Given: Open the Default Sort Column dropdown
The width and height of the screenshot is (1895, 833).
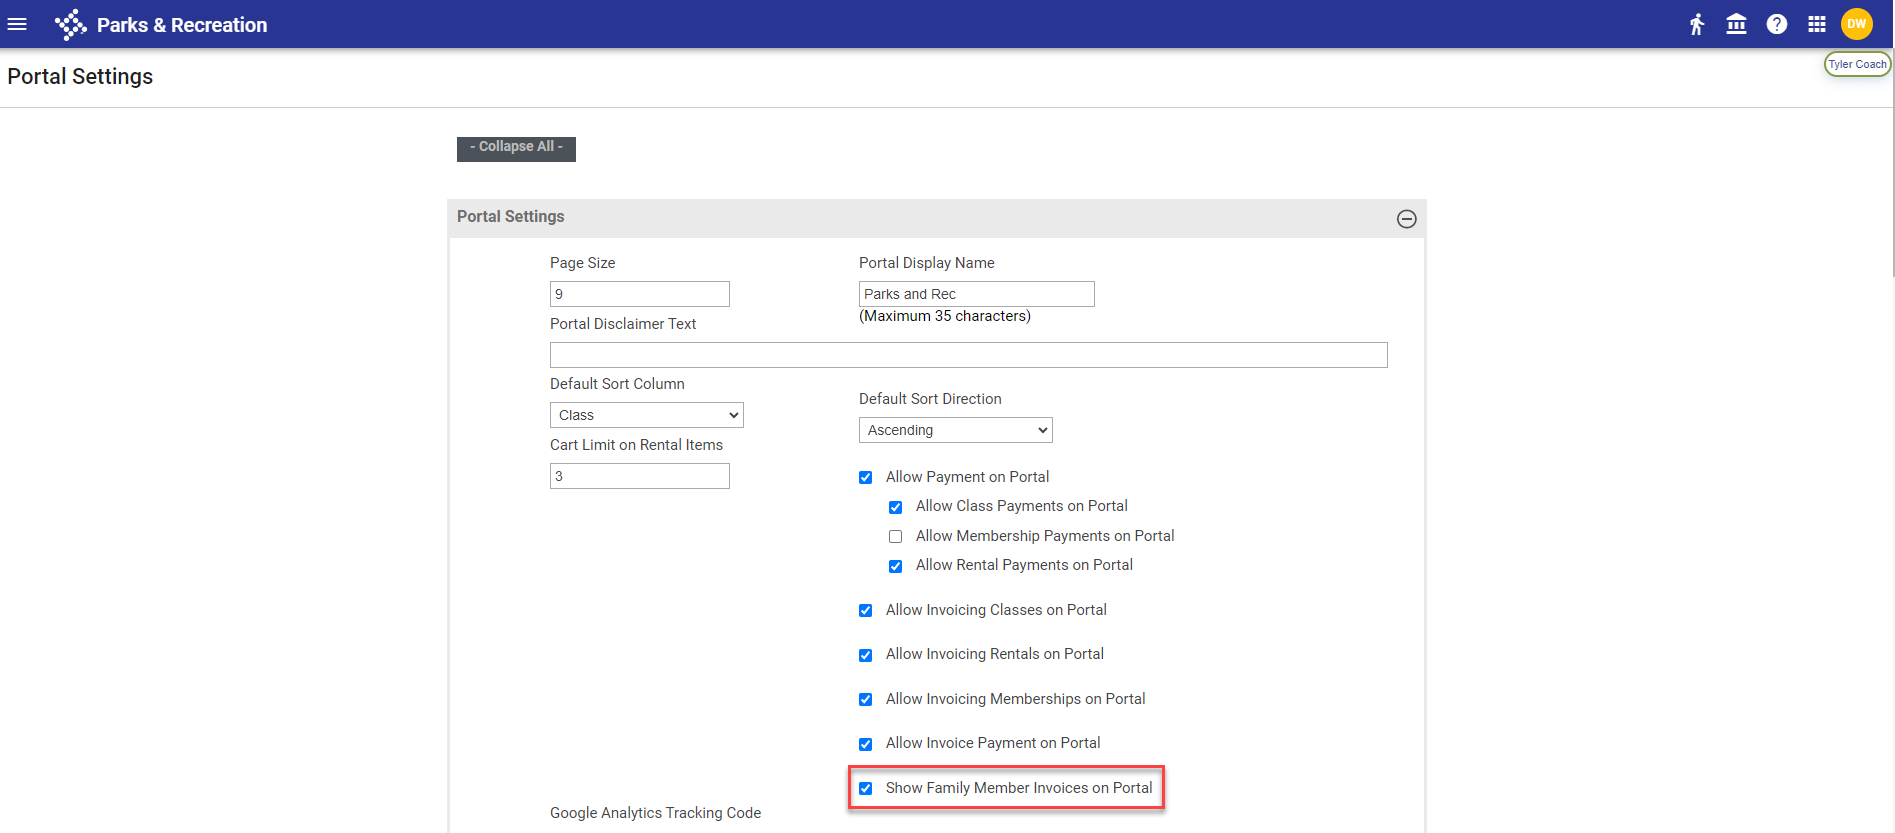Looking at the screenshot, I should [646, 415].
